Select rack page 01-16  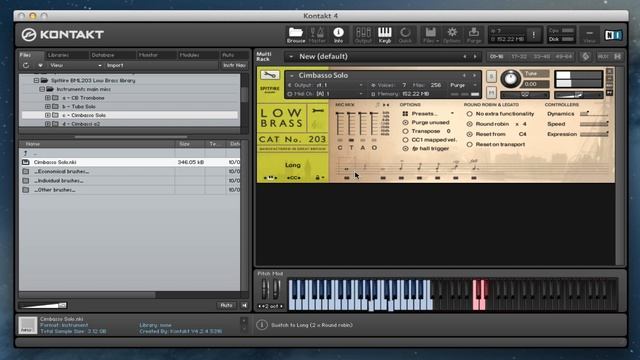pos(497,57)
